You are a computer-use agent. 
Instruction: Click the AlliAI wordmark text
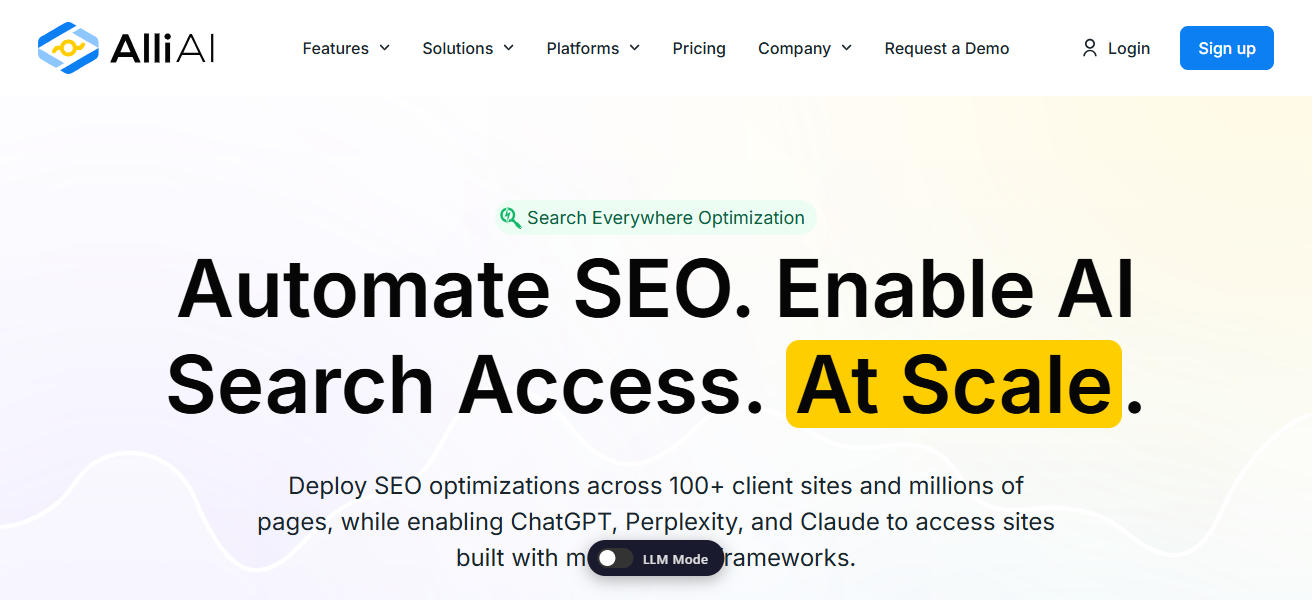pyautogui.click(x=162, y=48)
